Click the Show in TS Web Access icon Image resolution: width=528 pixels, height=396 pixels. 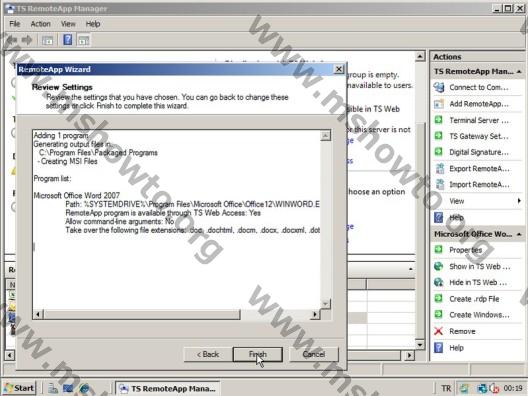438,266
